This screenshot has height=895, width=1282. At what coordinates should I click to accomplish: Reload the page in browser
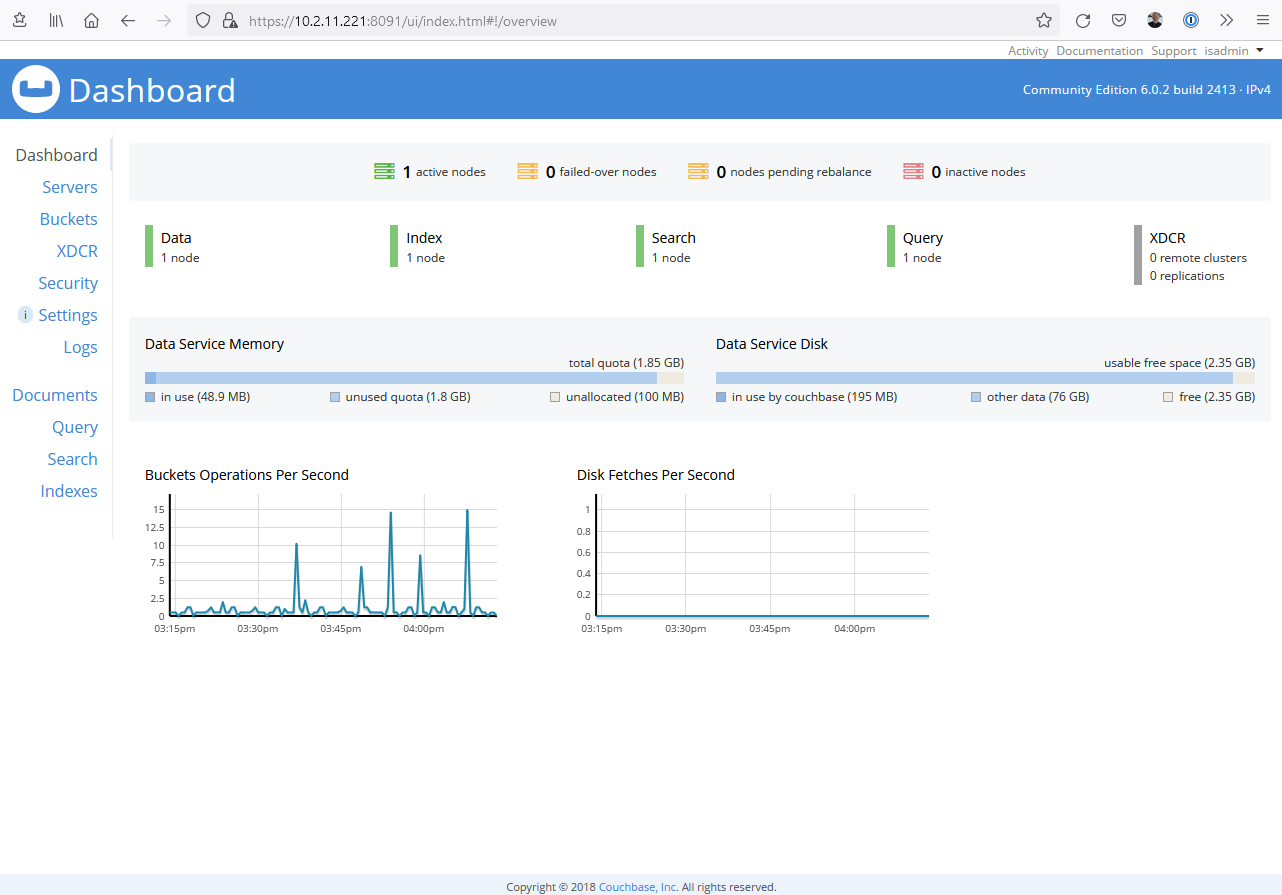[x=1083, y=20]
